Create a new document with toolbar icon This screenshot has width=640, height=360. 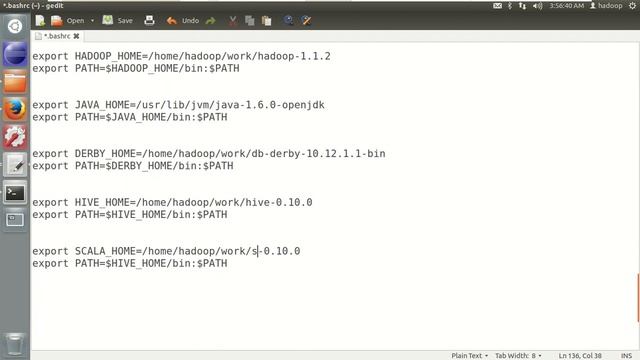40,20
